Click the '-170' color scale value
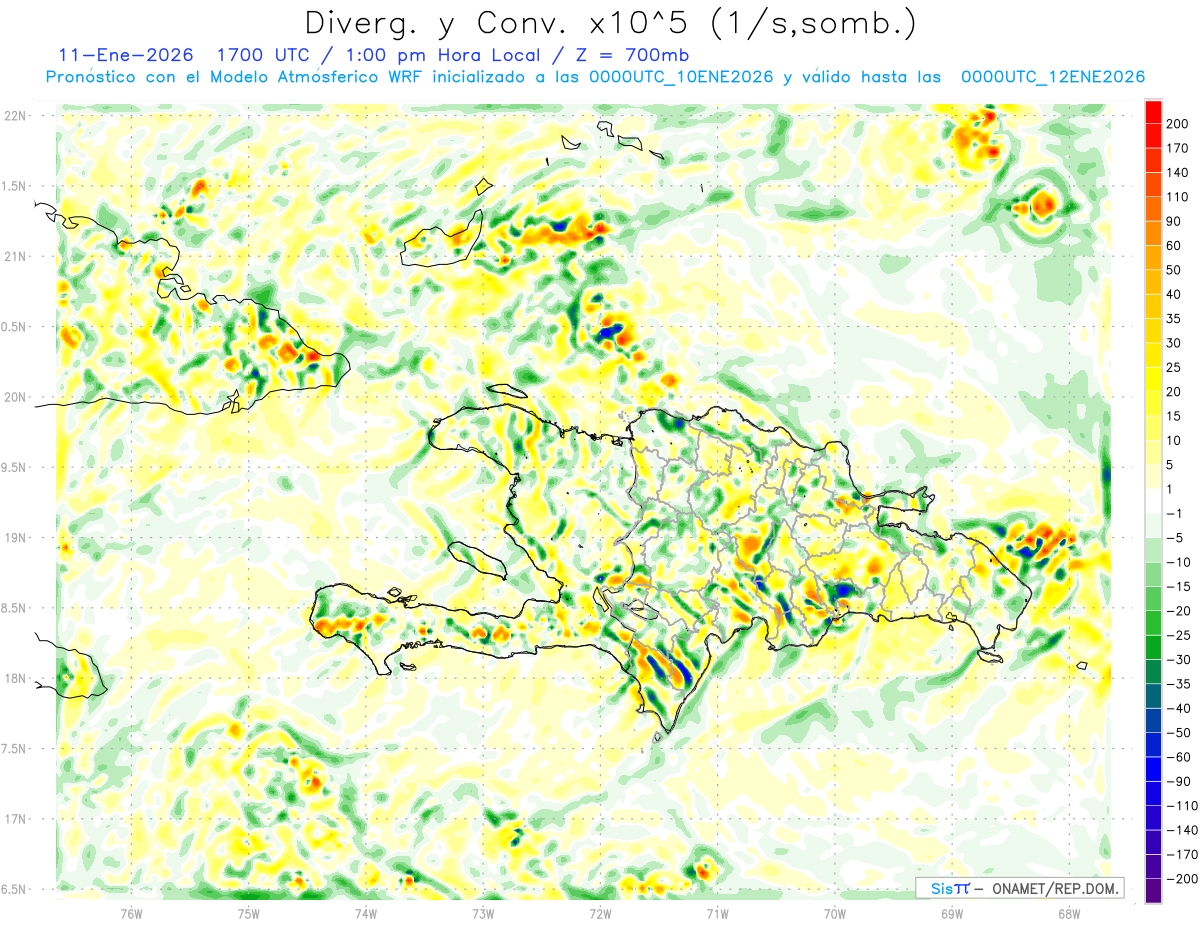This screenshot has width=1200, height=927. [x=1181, y=854]
